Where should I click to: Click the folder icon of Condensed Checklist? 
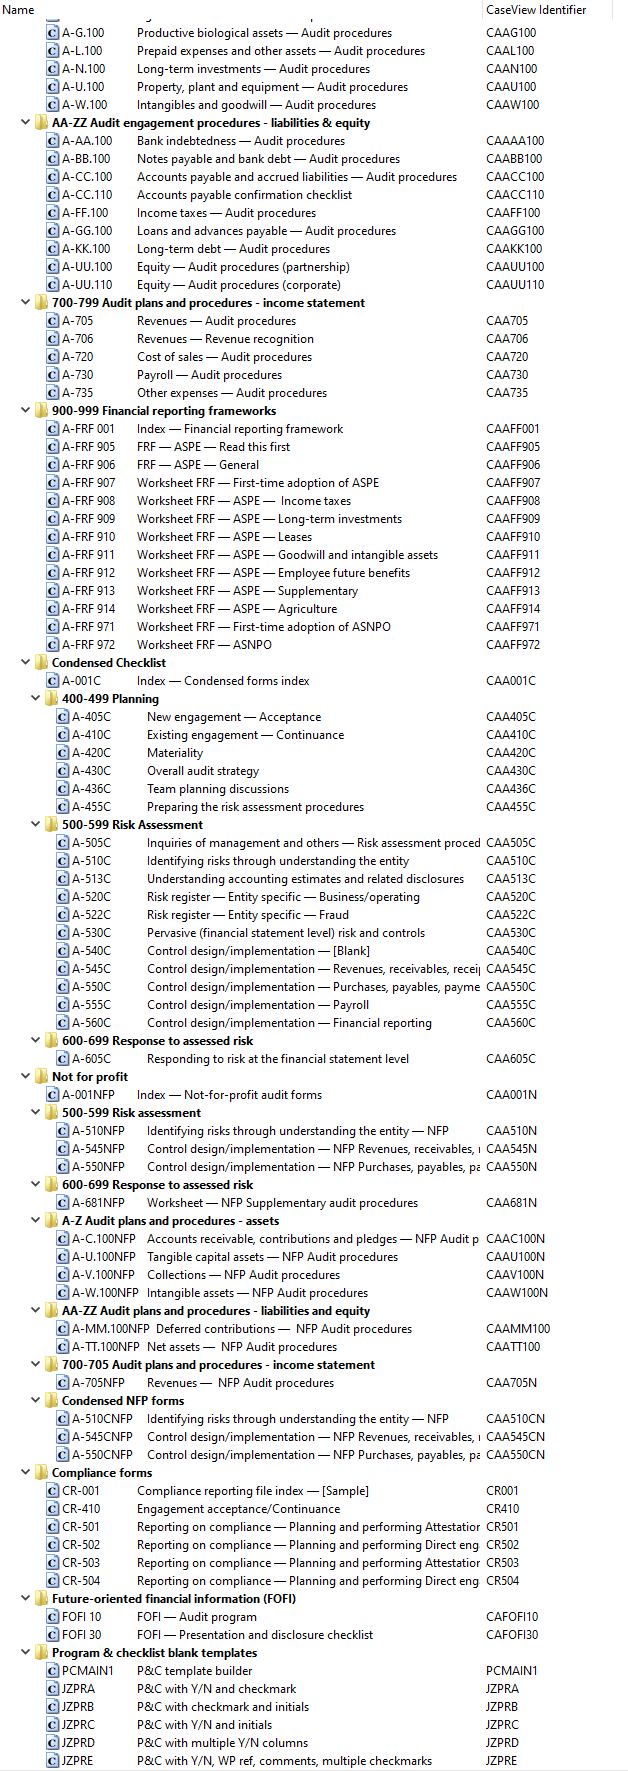(42, 663)
